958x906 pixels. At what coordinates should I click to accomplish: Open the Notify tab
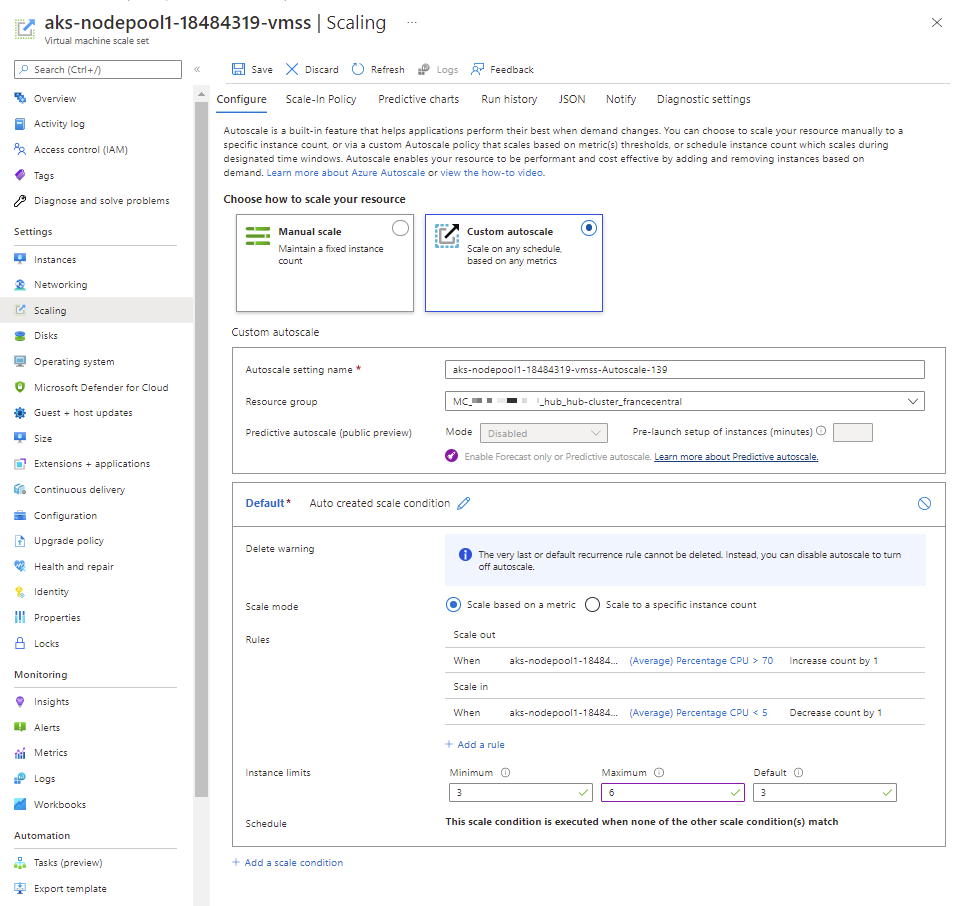tap(621, 99)
